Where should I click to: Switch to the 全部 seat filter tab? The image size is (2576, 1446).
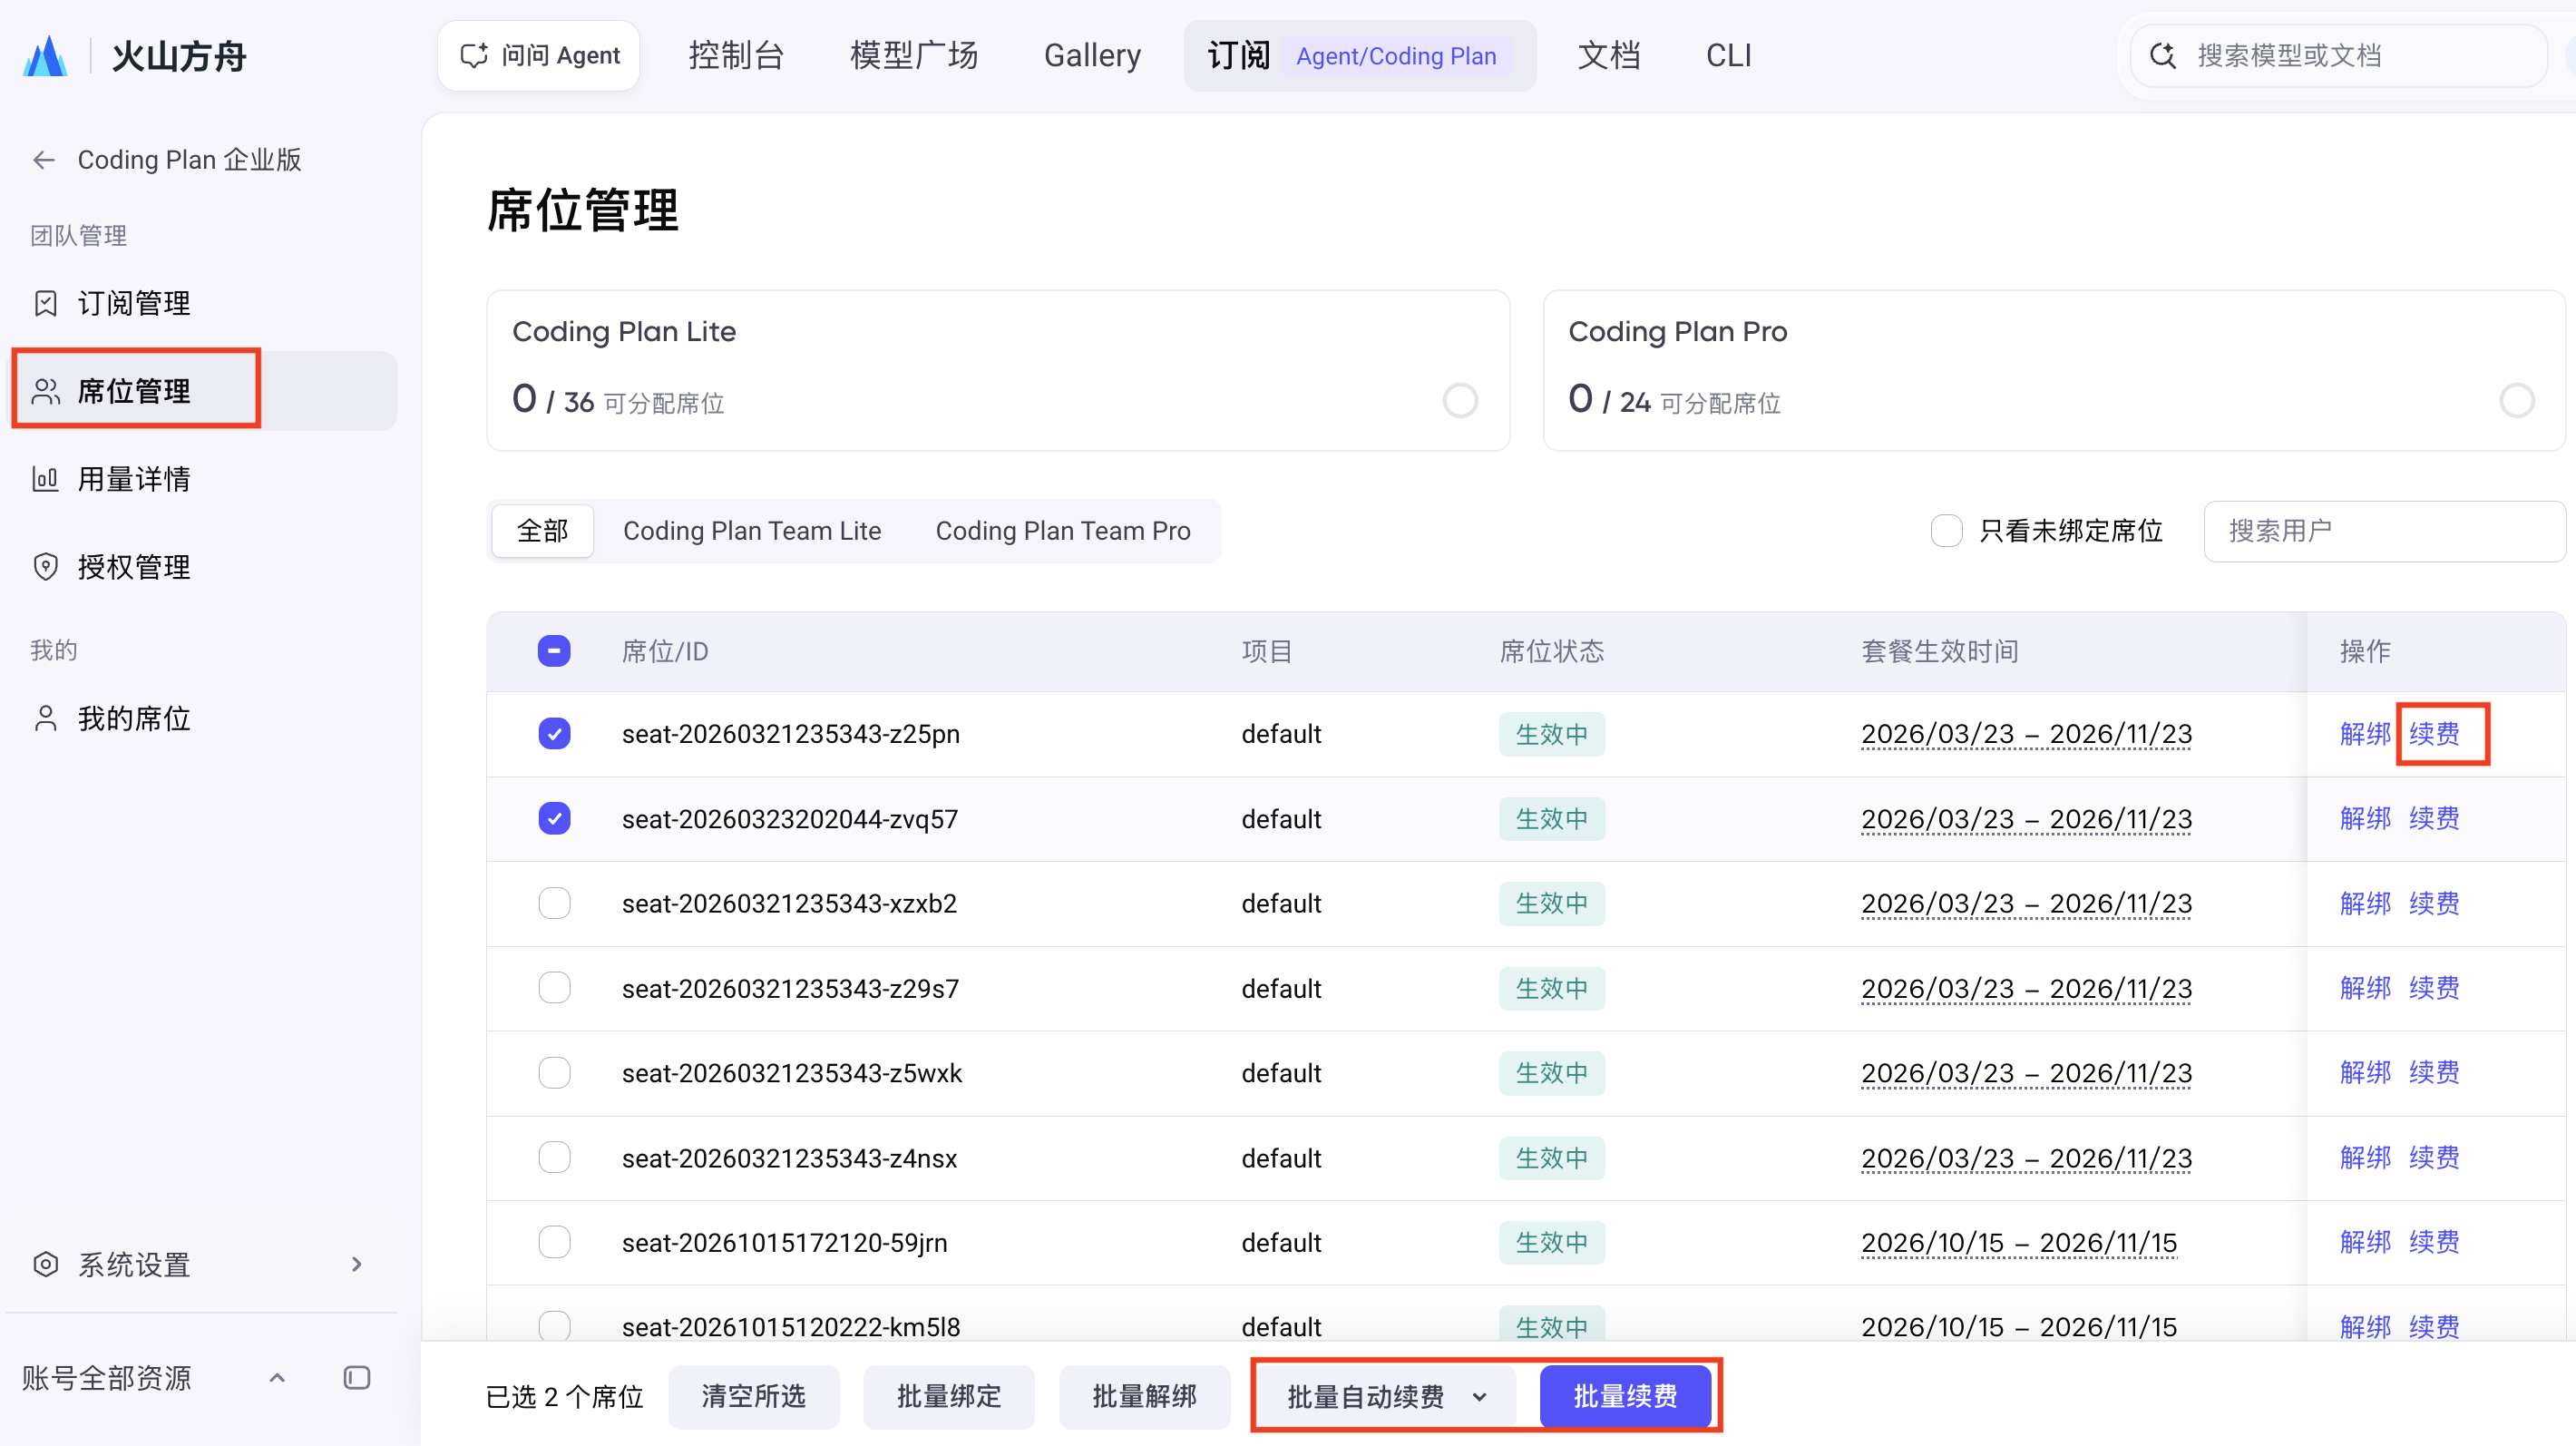click(543, 531)
